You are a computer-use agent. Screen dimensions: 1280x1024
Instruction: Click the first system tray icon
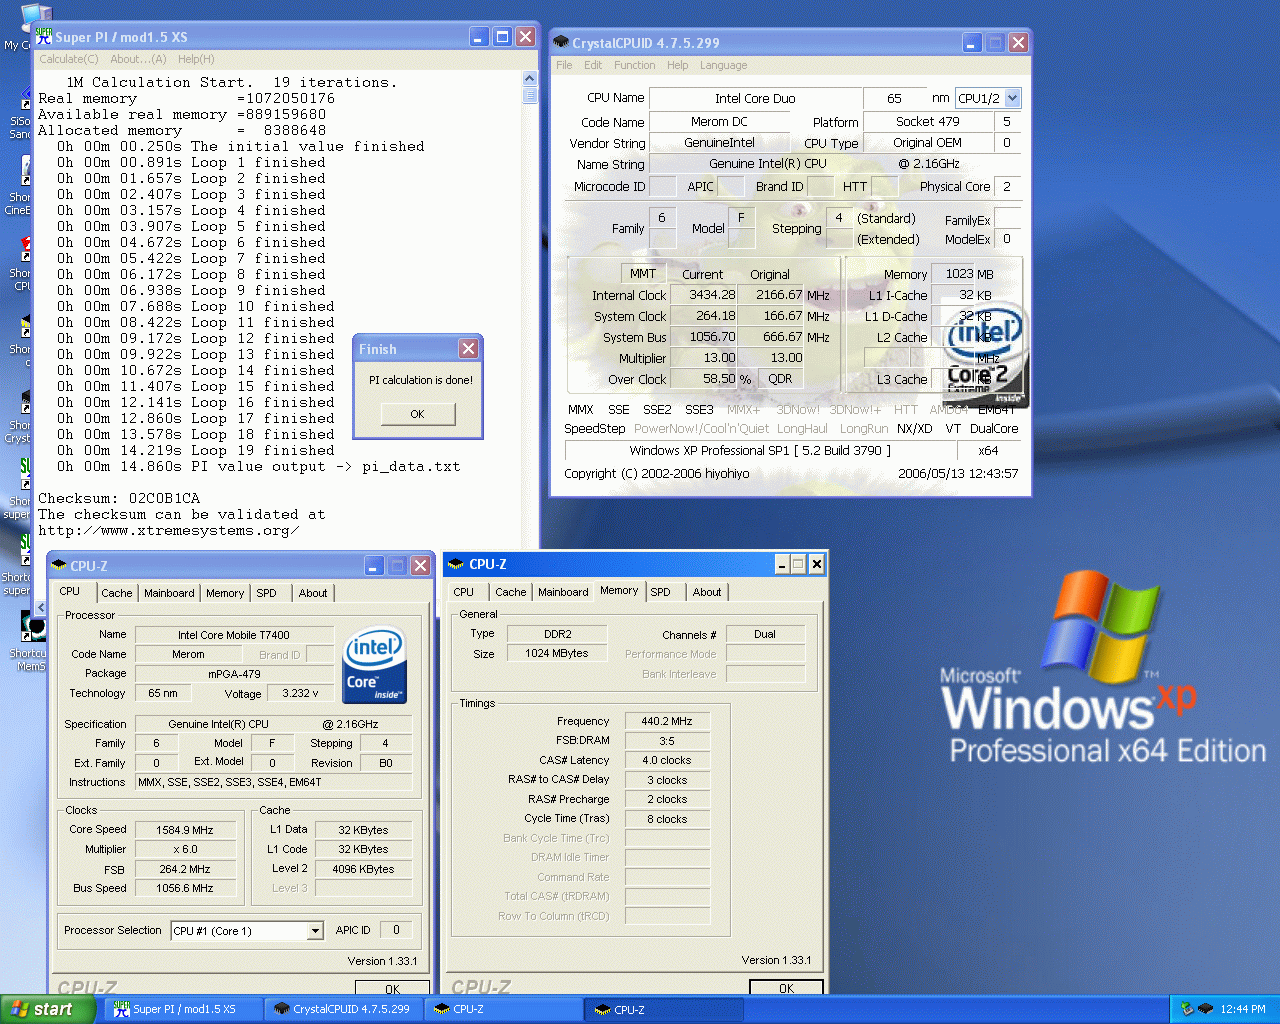tap(1187, 1009)
